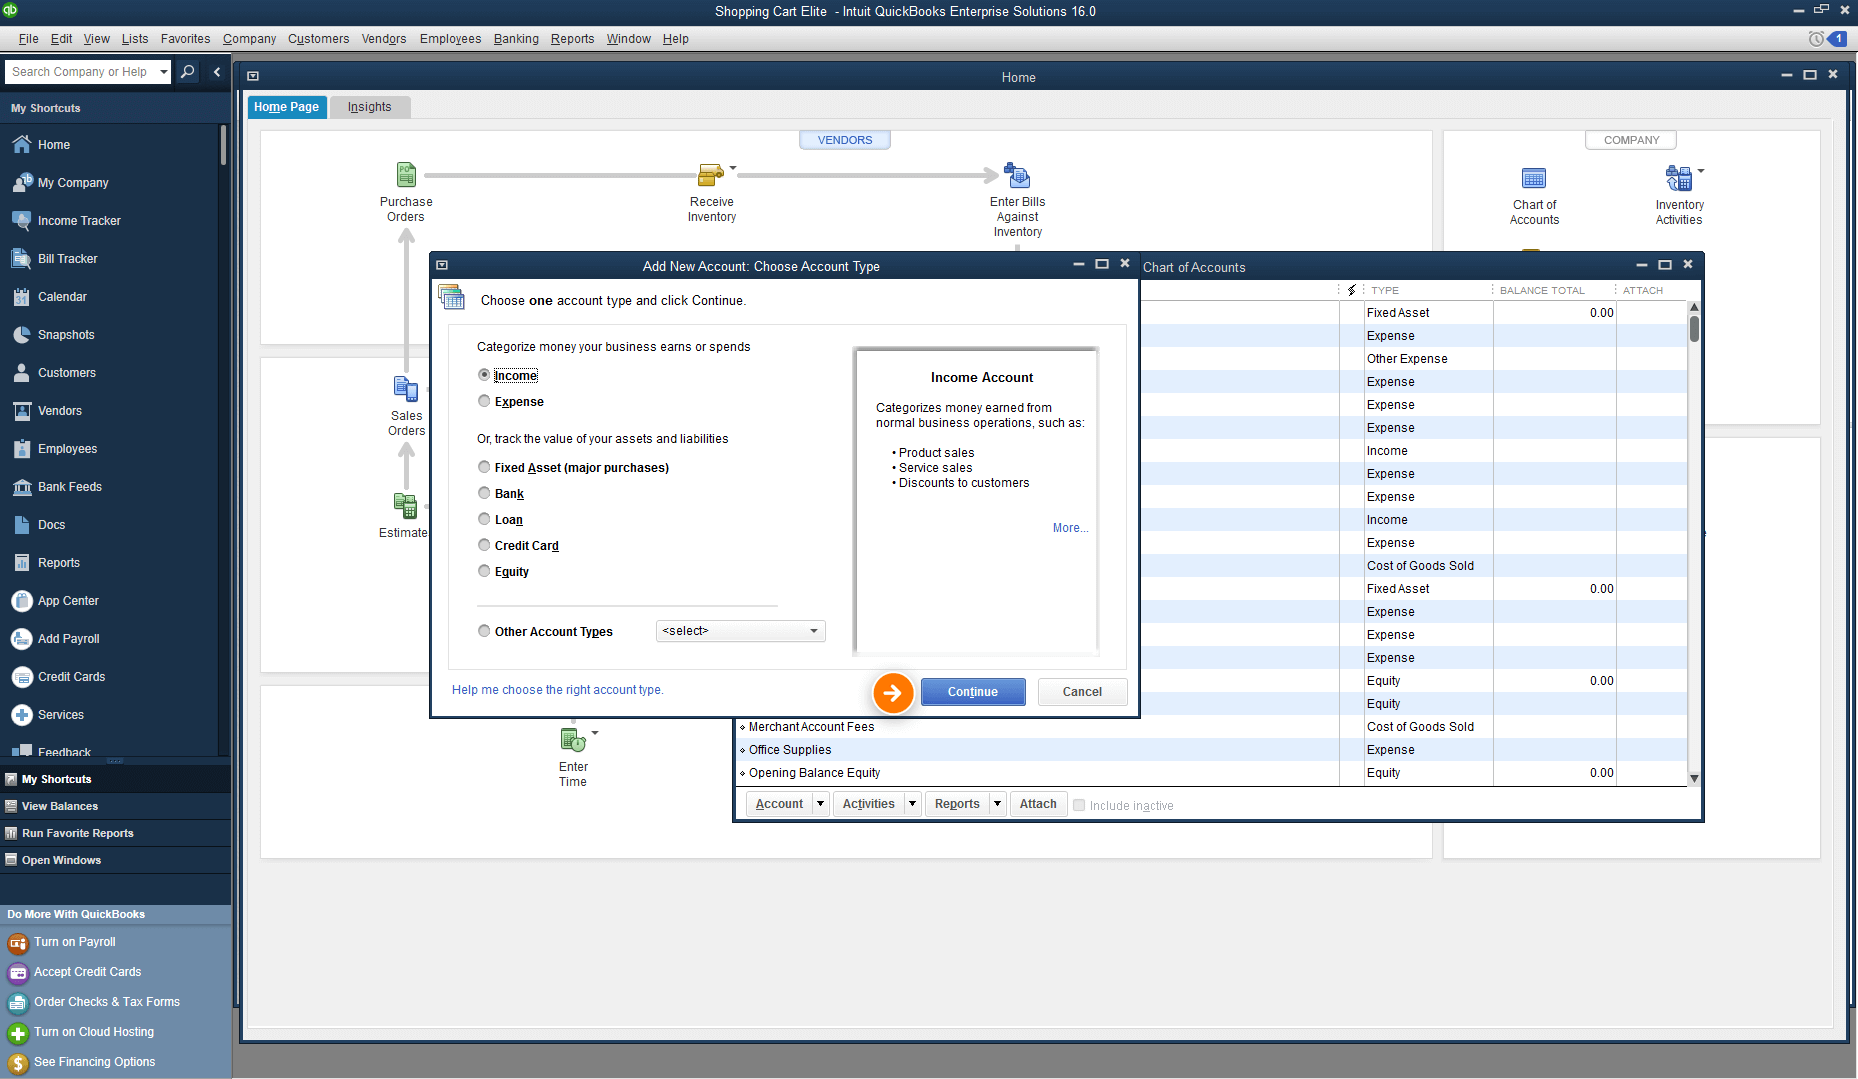This screenshot has height=1079, width=1858.
Task: Expand Inventory Activities dropdown arrow
Action: [x=1701, y=170]
